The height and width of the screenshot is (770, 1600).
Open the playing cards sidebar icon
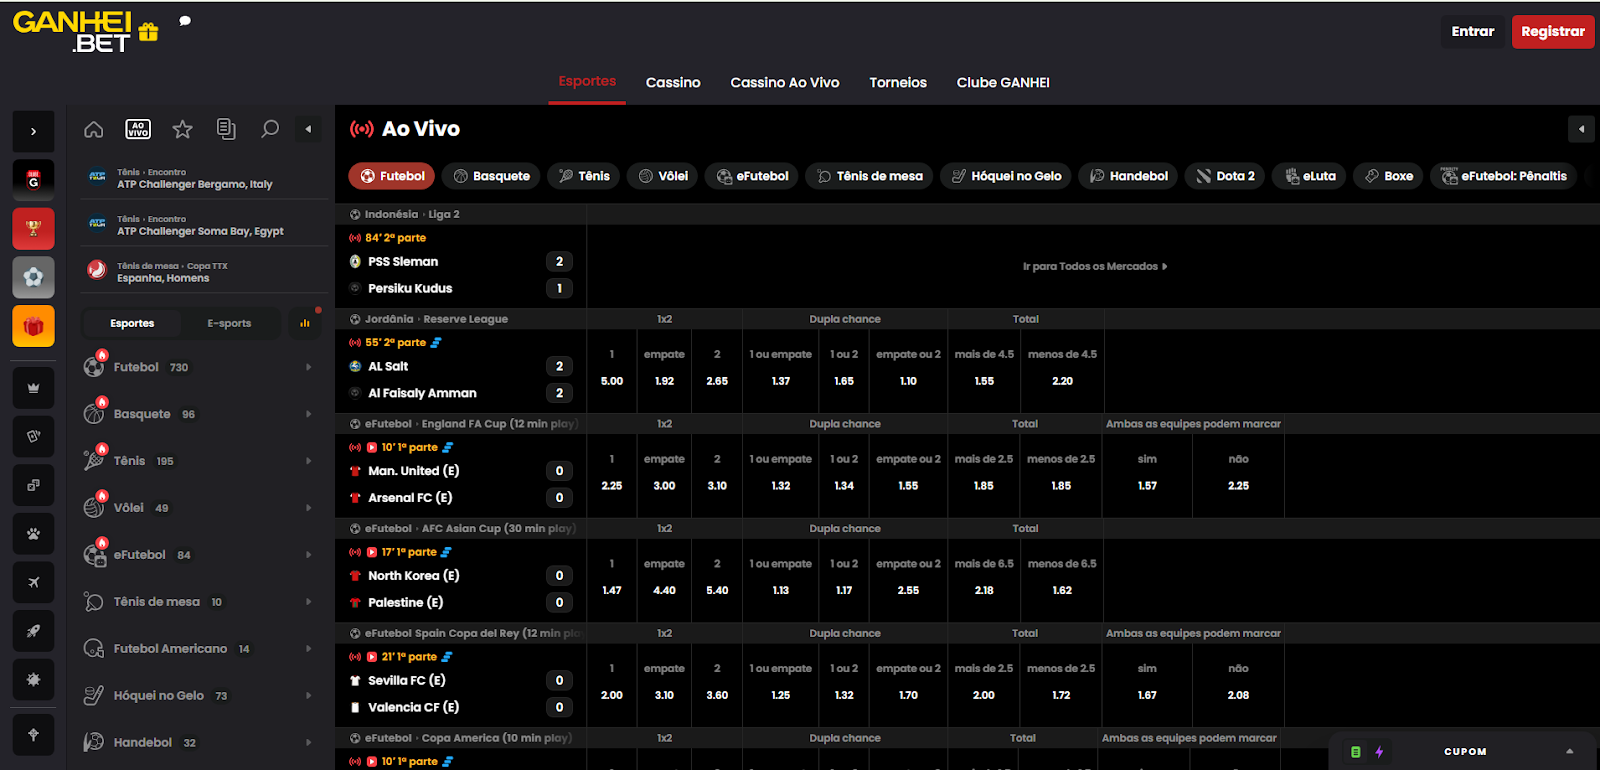33,436
